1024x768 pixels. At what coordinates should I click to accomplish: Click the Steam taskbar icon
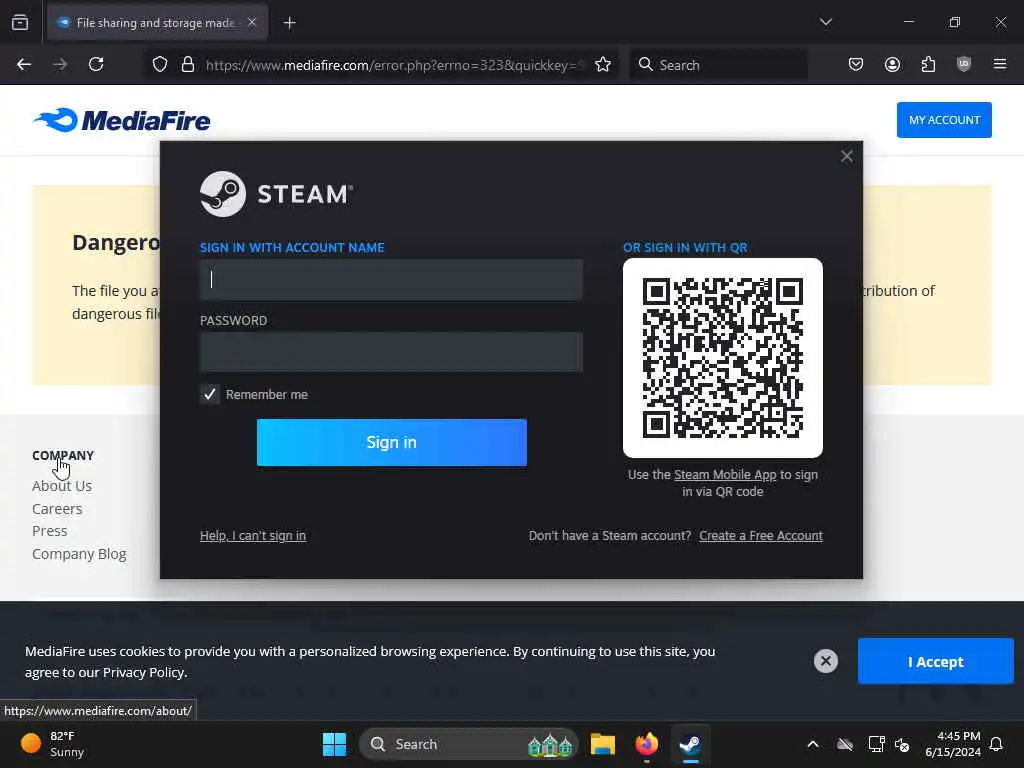click(x=690, y=744)
